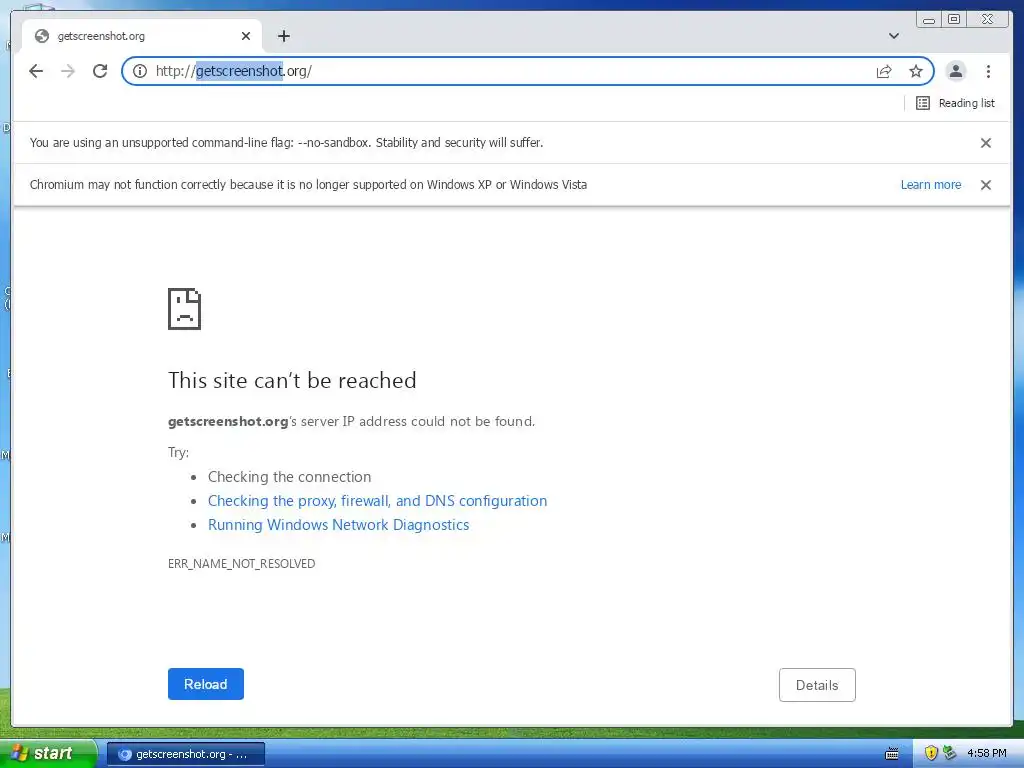The height and width of the screenshot is (768, 1024).
Task: Dismiss the no-sandbox warning bar
Action: point(986,143)
